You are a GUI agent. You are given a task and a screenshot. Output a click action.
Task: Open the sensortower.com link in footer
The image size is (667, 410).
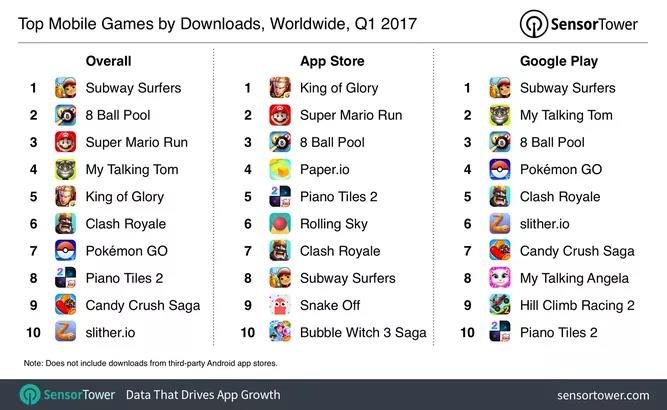[603, 396]
